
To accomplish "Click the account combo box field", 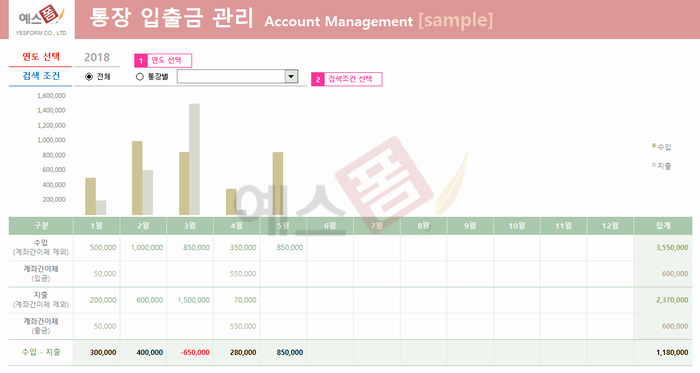I will pyautogui.click(x=237, y=76).
